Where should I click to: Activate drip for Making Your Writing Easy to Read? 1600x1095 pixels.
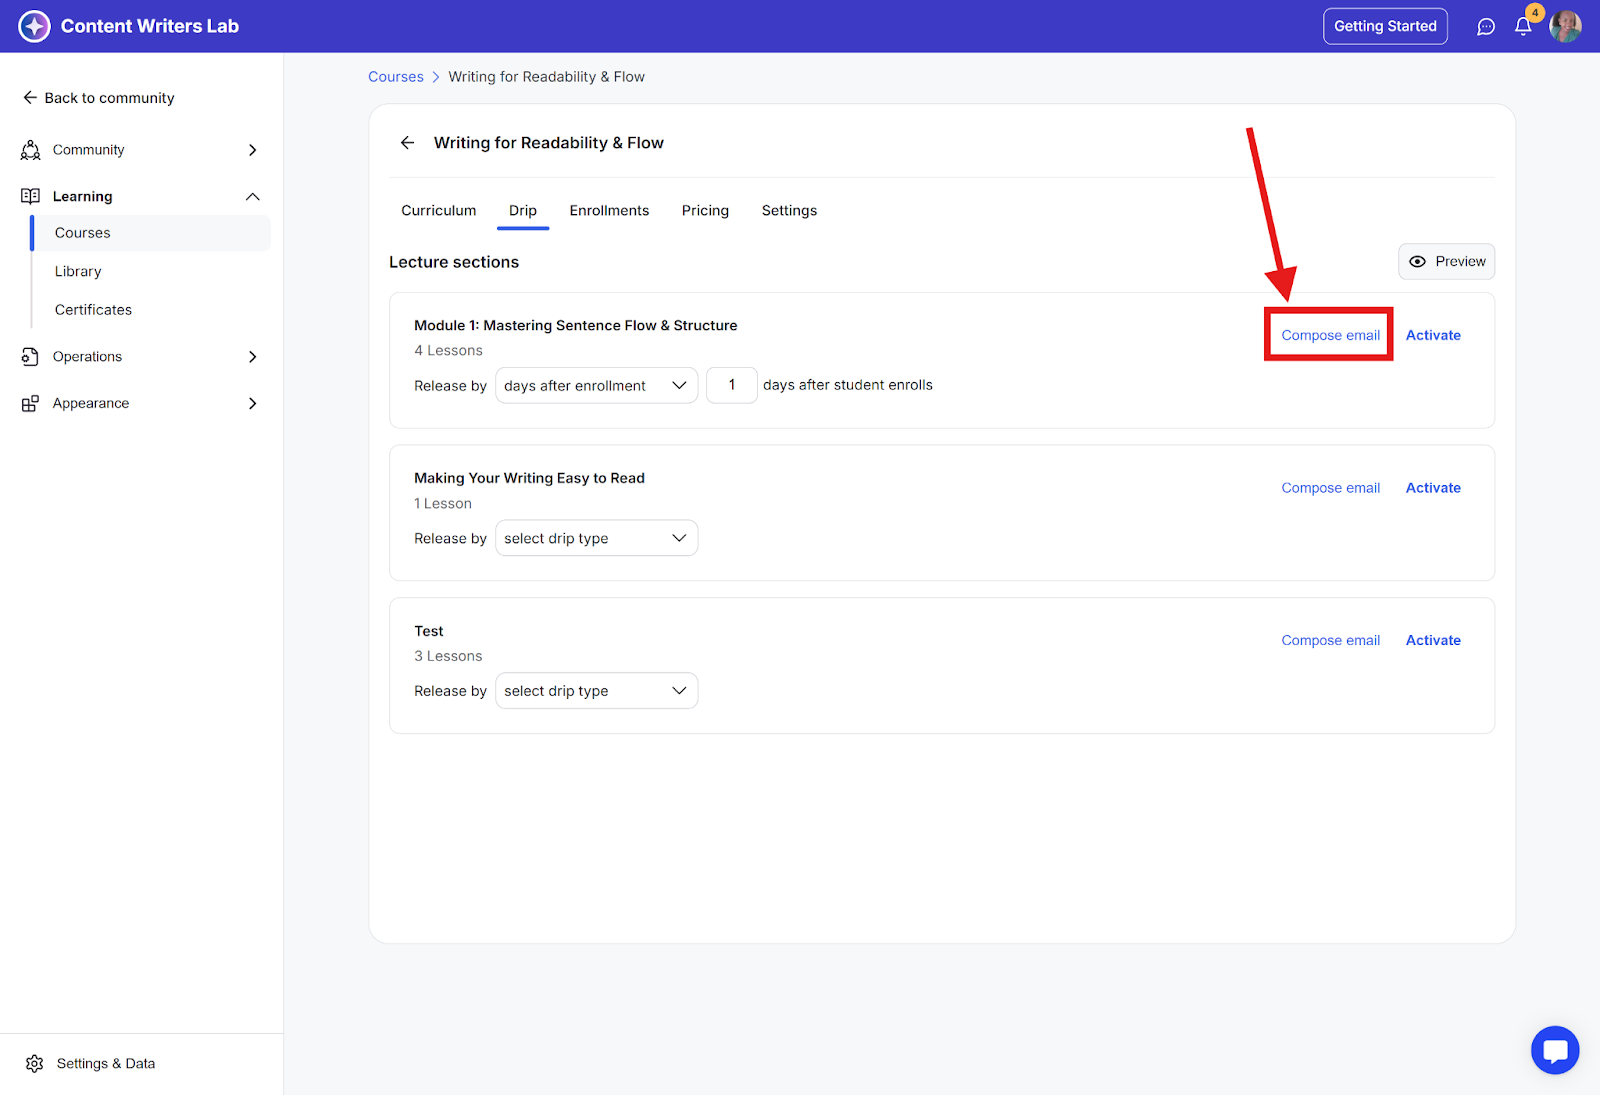[x=1433, y=488]
